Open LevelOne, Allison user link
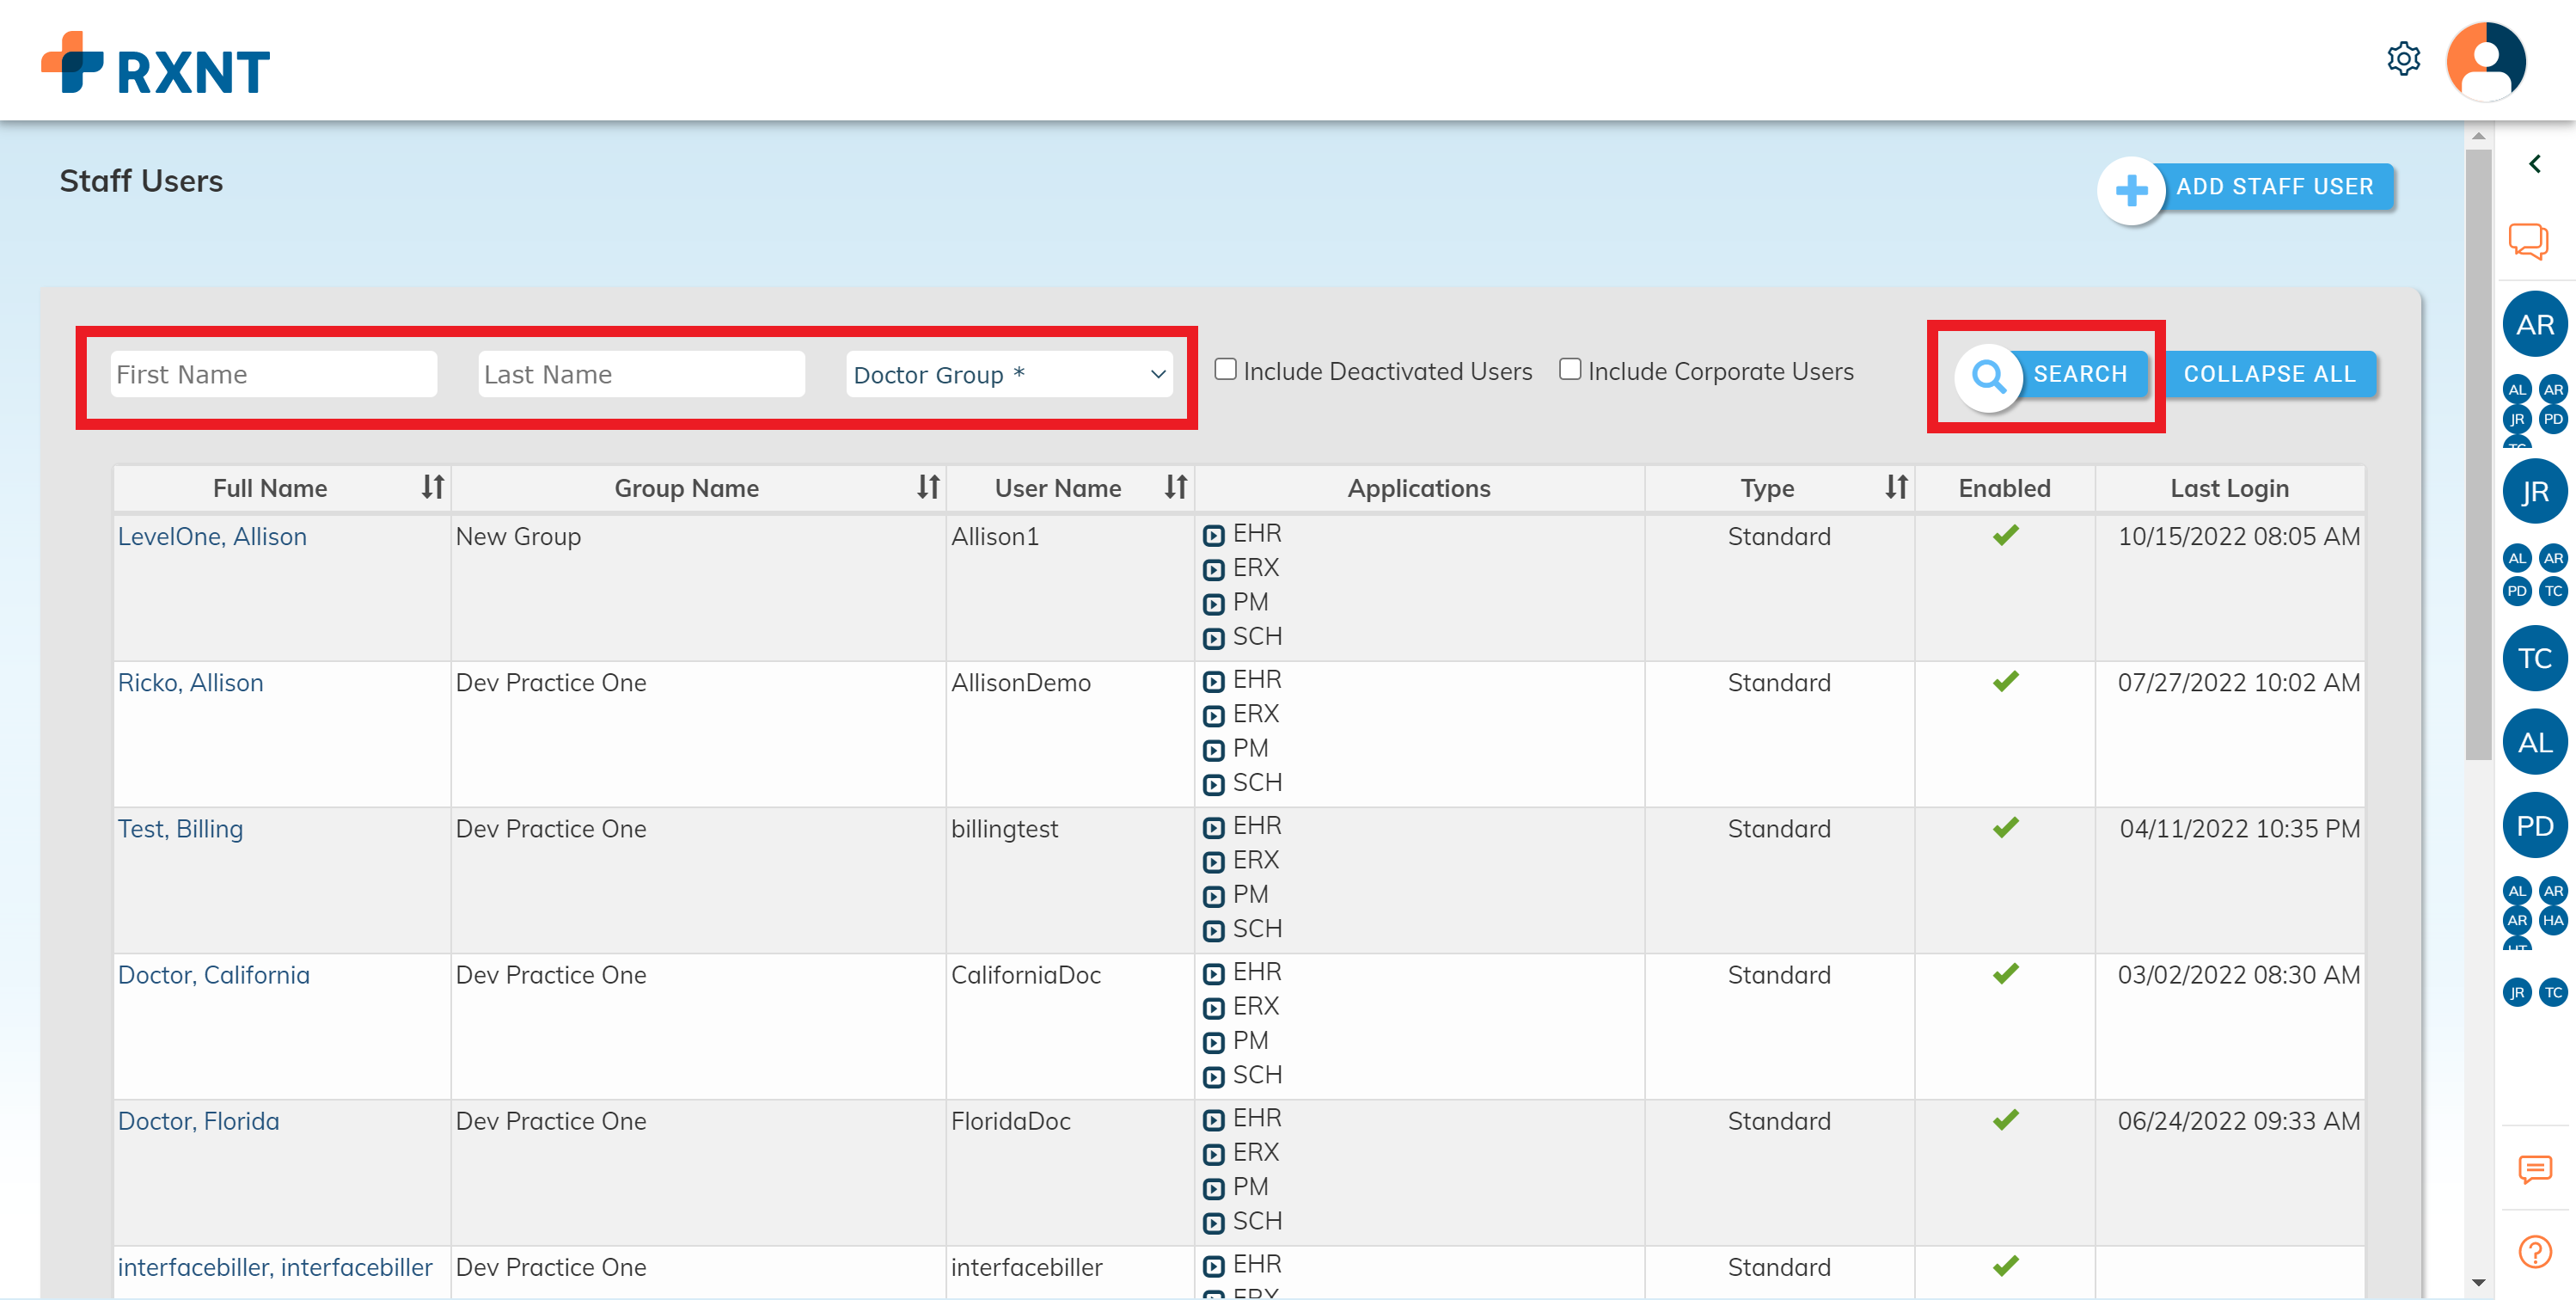Viewport: 2576px width, 1300px height. (212, 536)
